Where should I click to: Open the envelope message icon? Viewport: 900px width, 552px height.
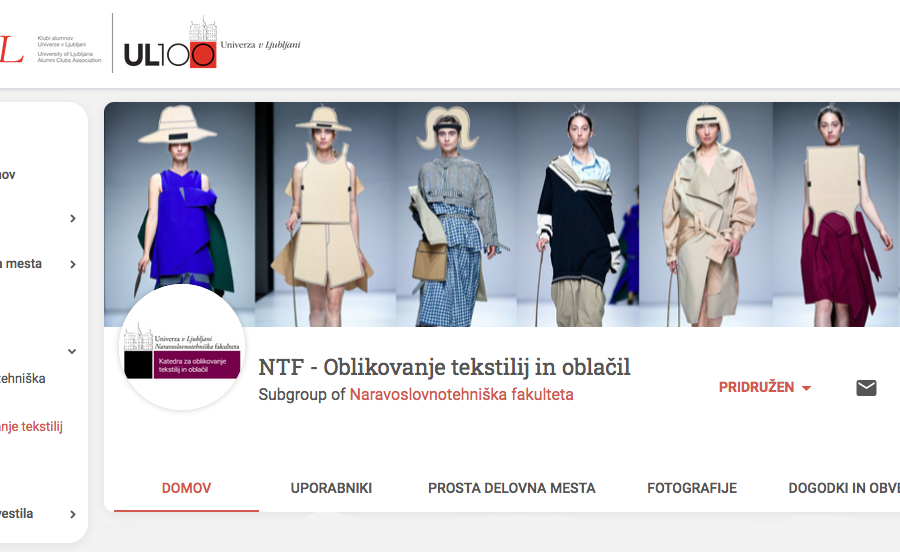[x=866, y=388]
